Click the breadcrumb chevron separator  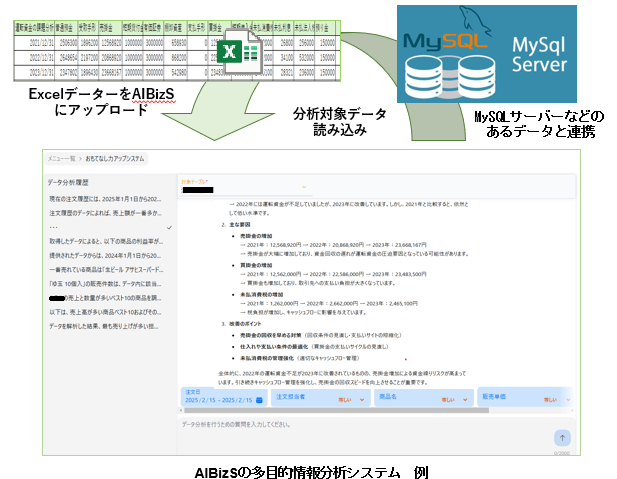(80, 159)
